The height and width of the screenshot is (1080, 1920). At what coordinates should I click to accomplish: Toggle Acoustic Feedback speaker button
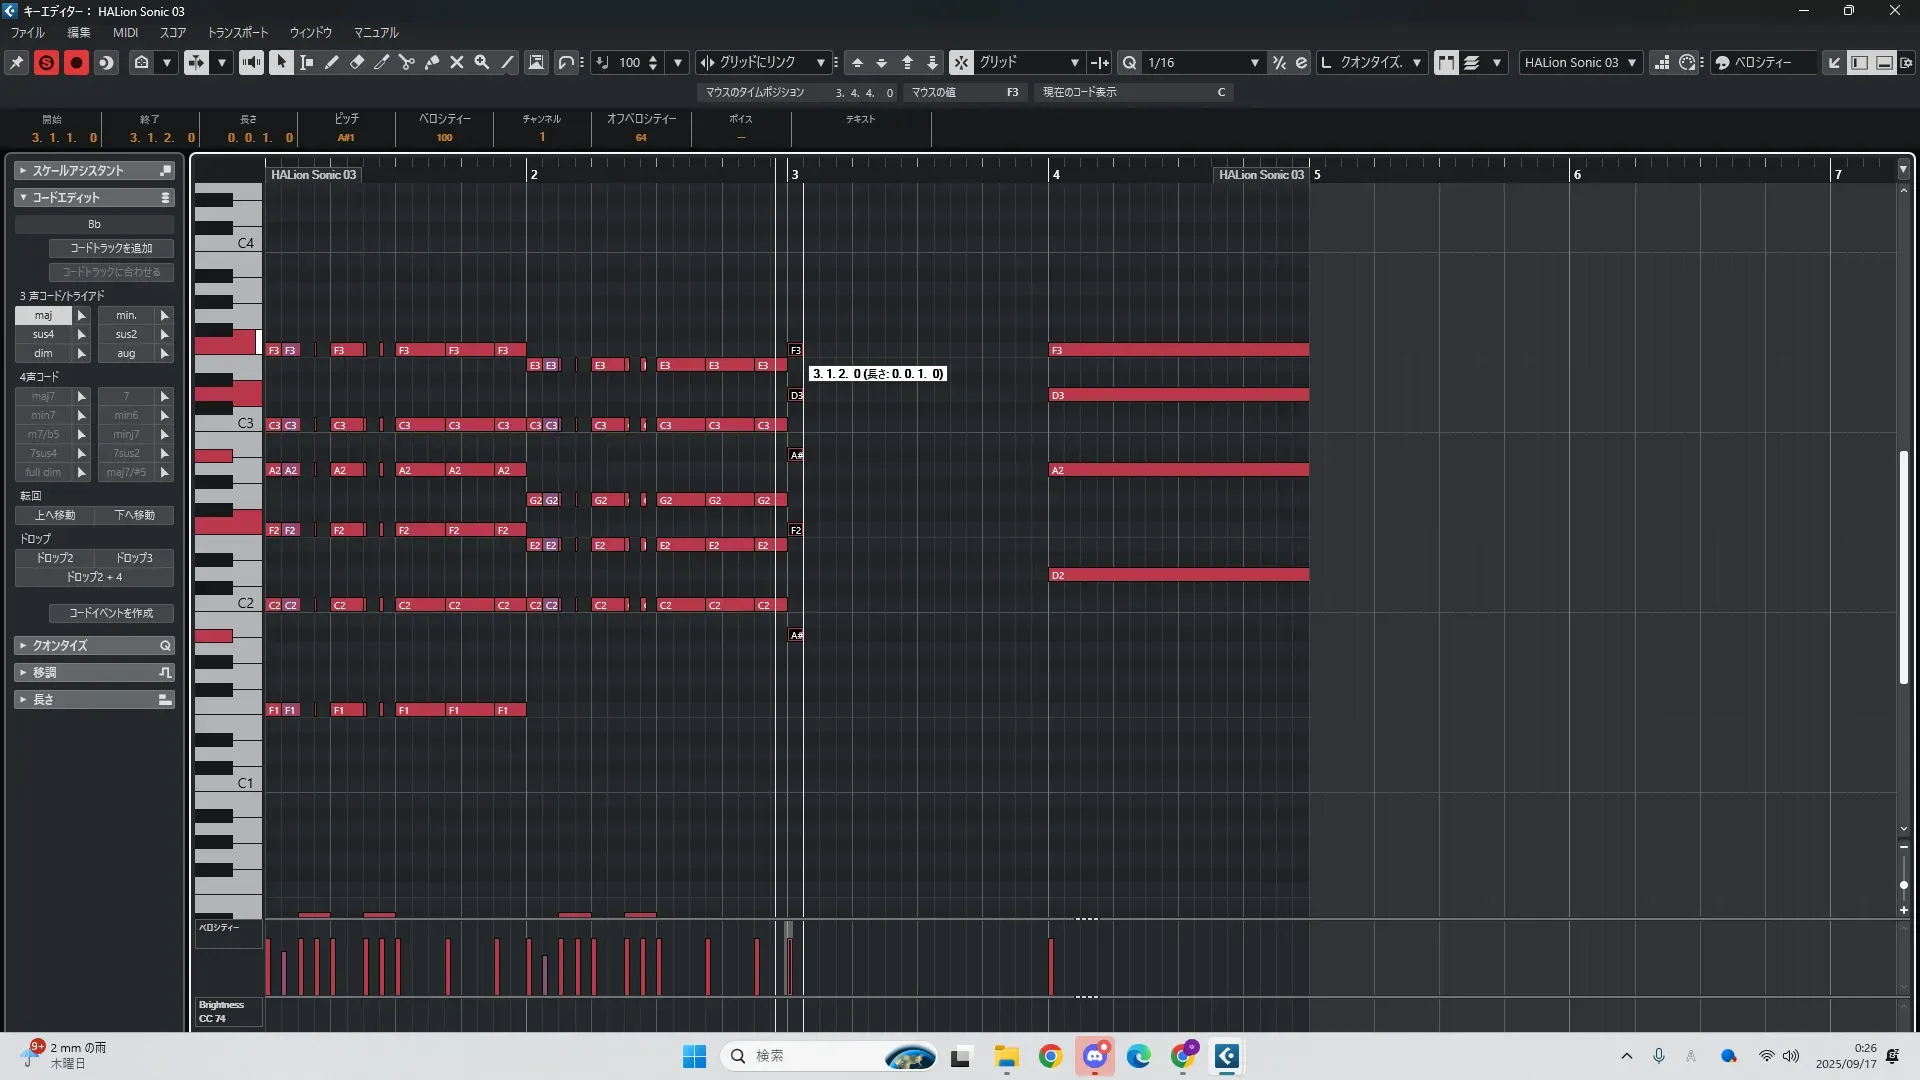(251, 62)
